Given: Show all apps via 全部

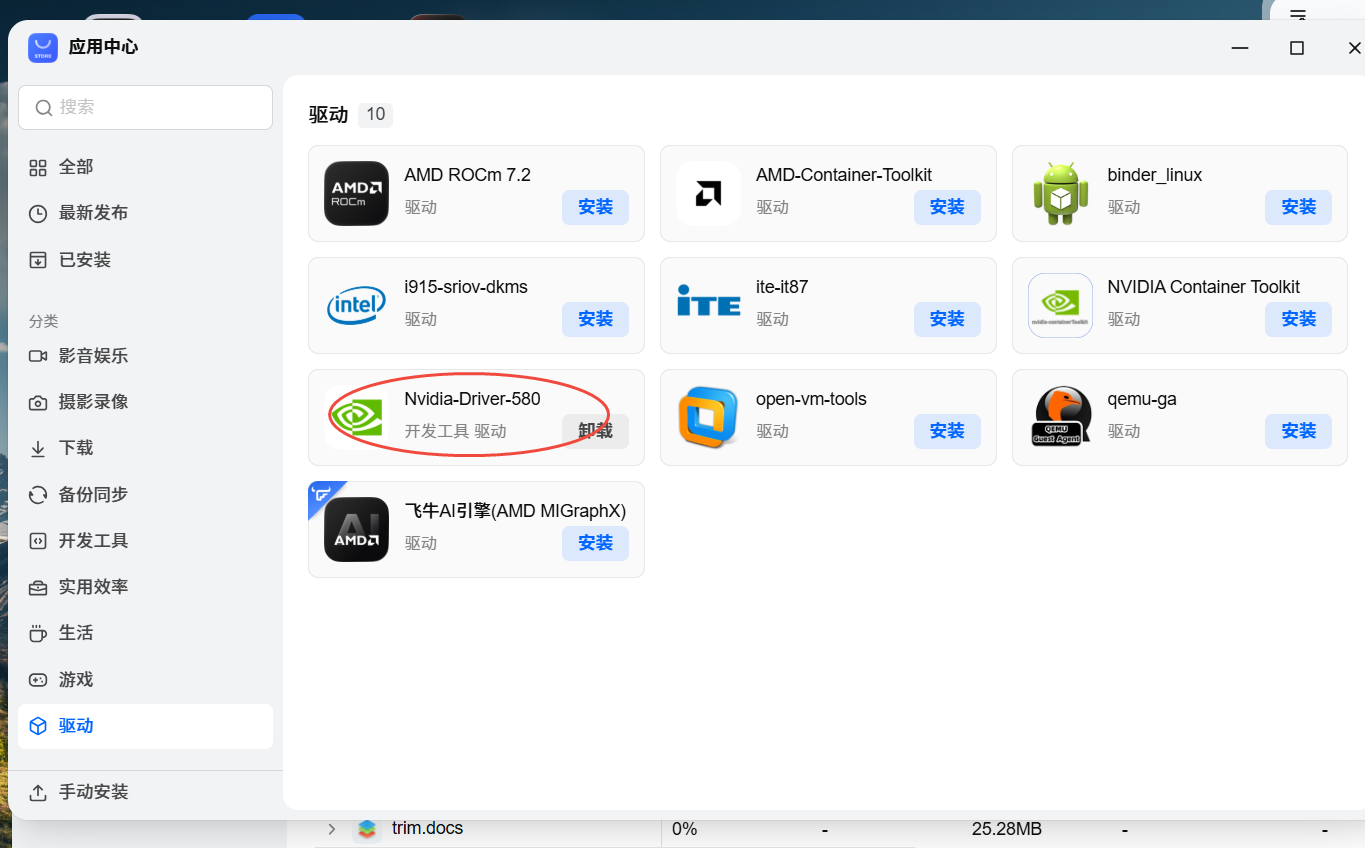Looking at the screenshot, I should coord(145,167).
